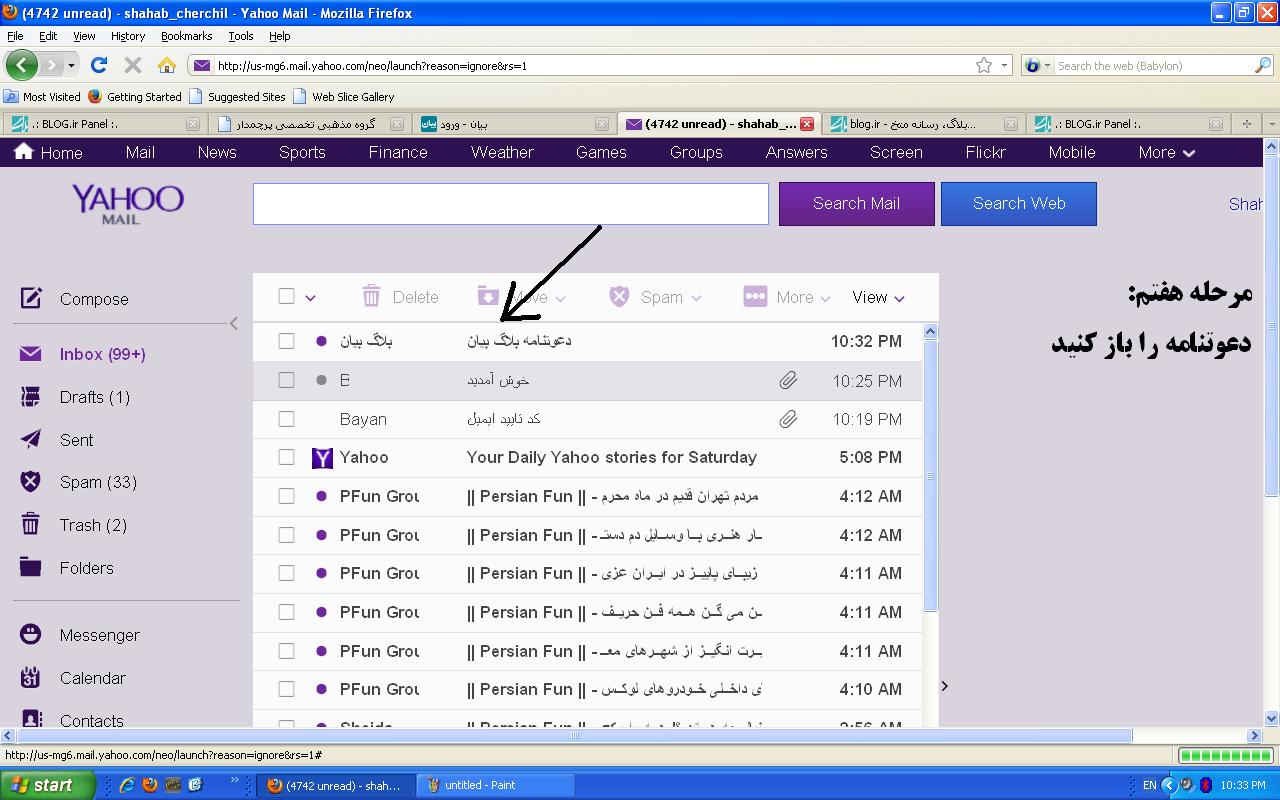Click the Contacts icon in sidebar
The image size is (1280, 800).
click(x=31, y=719)
